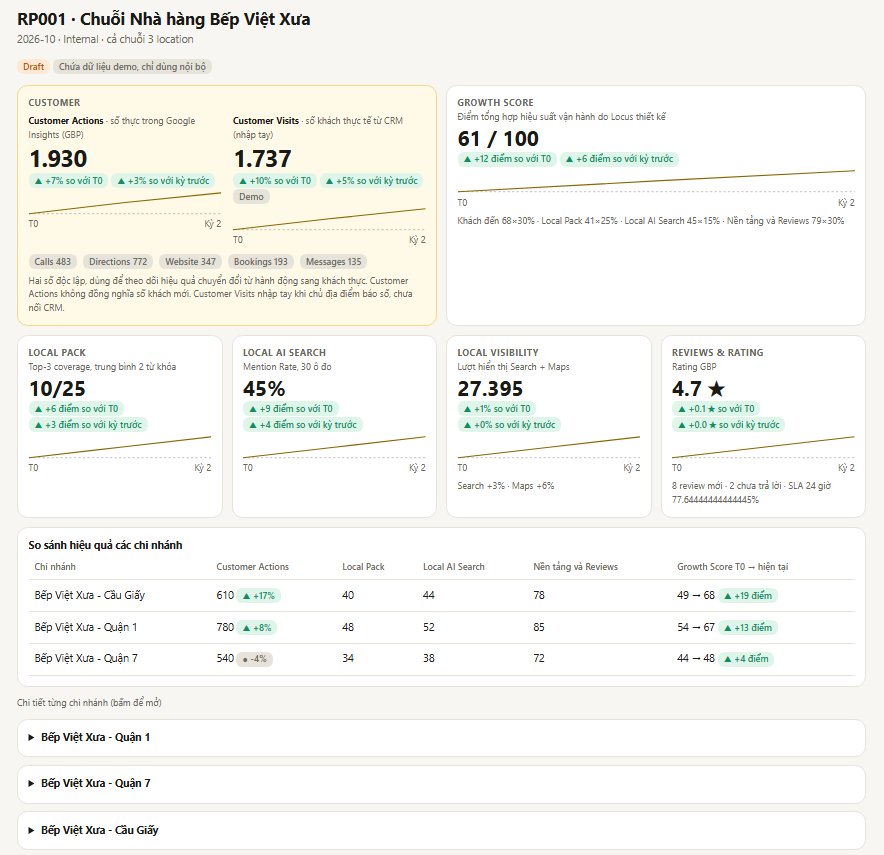
Task: Click the report title RP001 heading
Action: tap(163, 20)
